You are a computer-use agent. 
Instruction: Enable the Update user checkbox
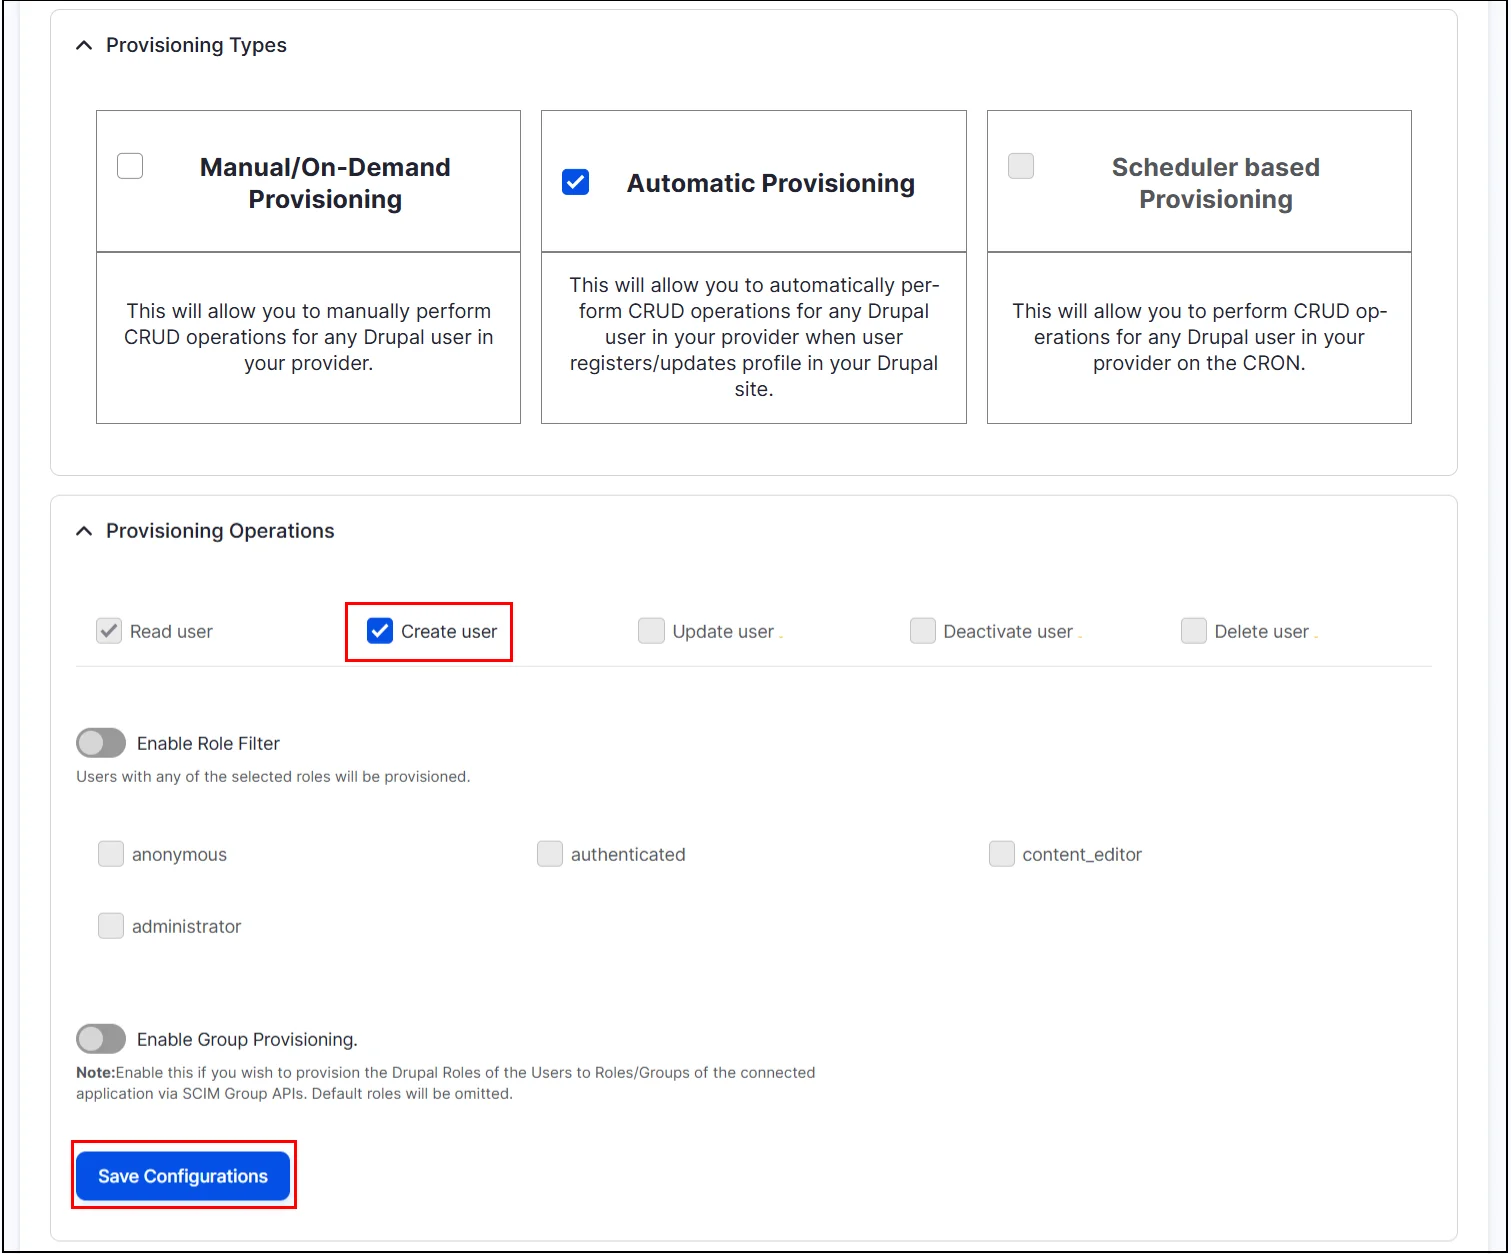pyautogui.click(x=651, y=631)
